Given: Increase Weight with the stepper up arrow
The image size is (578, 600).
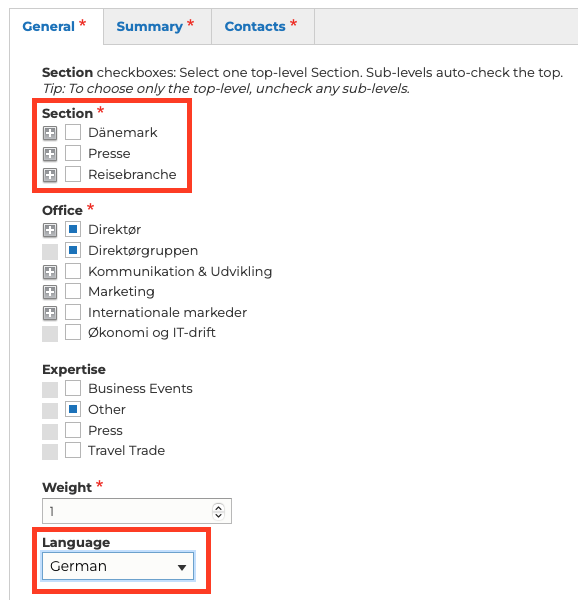Looking at the screenshot, I should tap(218, 507).
